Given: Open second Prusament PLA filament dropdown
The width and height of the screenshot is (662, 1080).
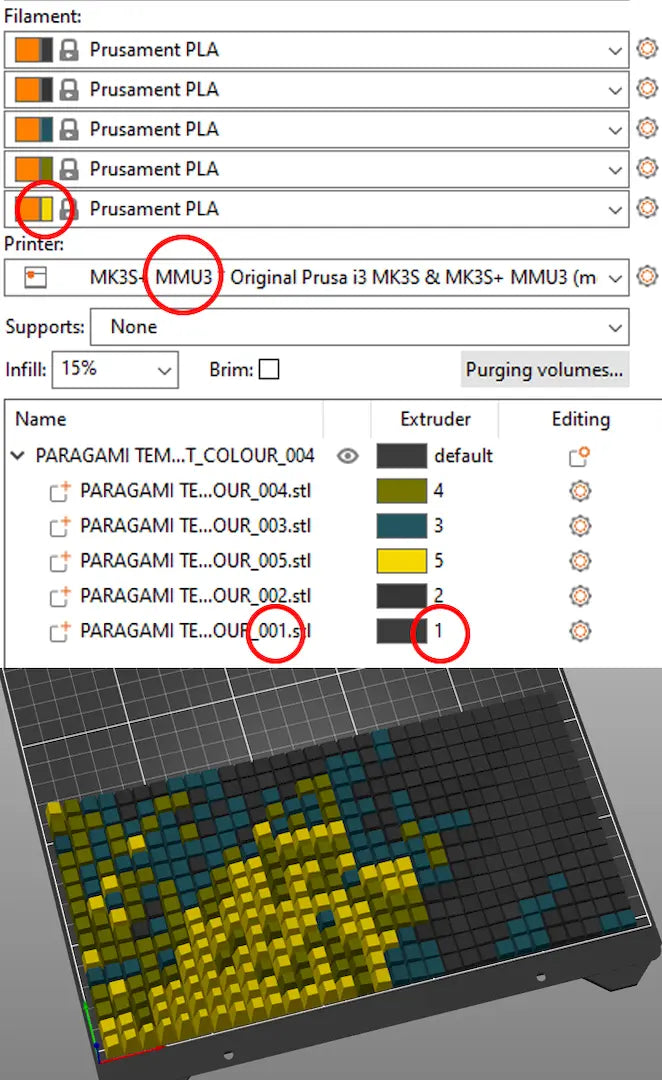Looking at the screenshot, I should tap(316, 90).
